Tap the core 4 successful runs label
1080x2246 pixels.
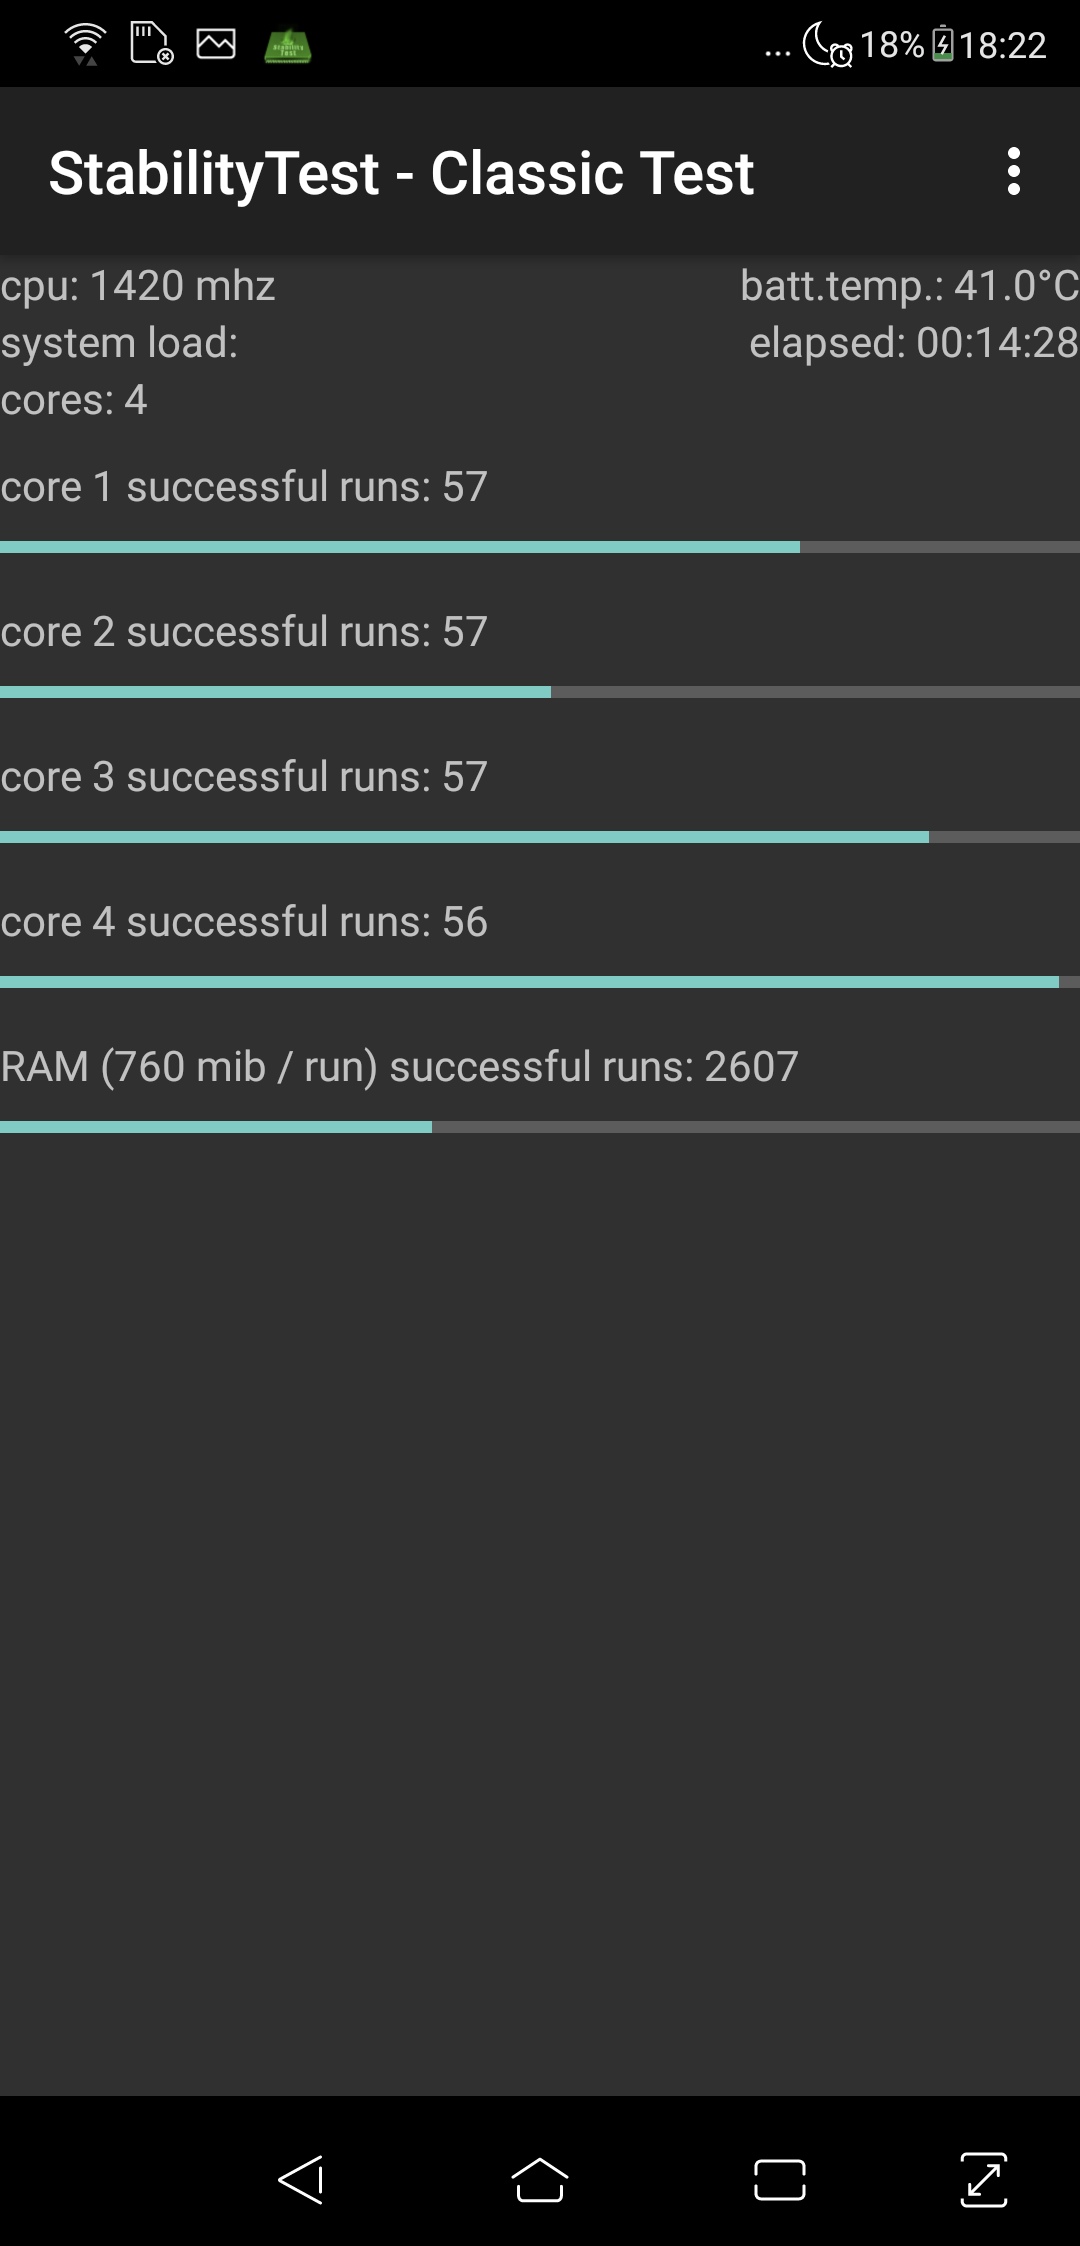pos(244,922)
